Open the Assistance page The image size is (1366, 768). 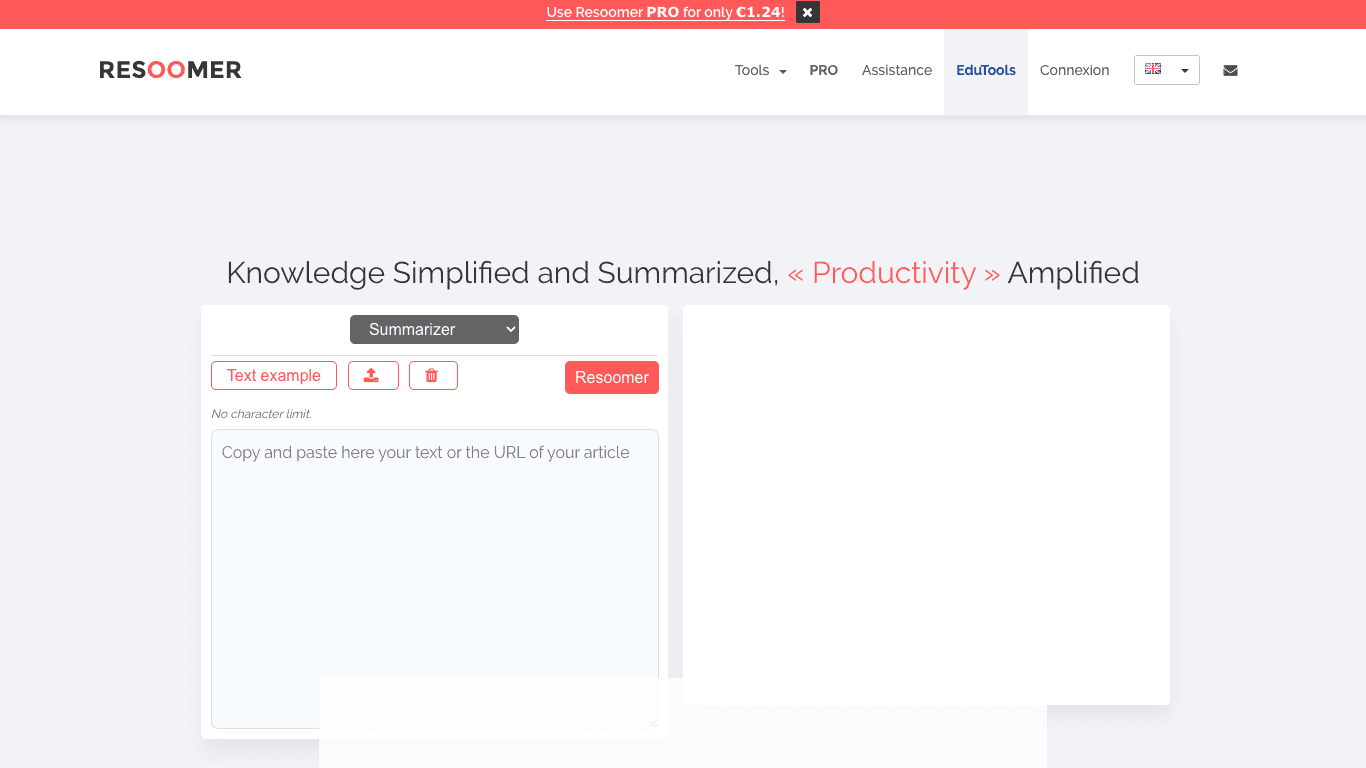[896, 70]
